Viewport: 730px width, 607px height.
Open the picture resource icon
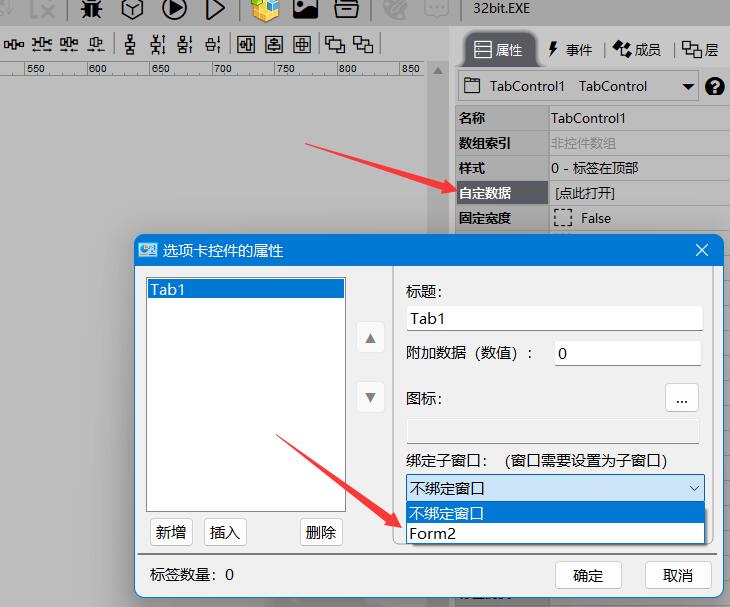coord(305,9)
